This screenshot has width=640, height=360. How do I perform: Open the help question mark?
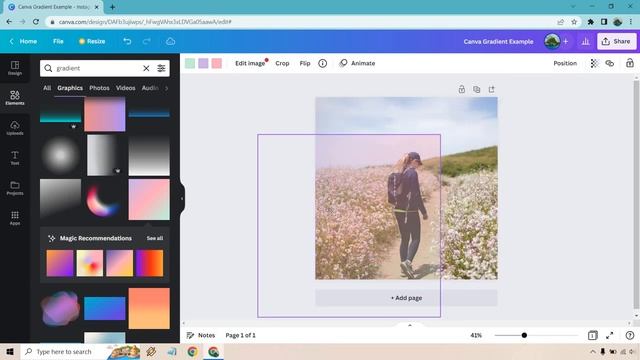630,335
